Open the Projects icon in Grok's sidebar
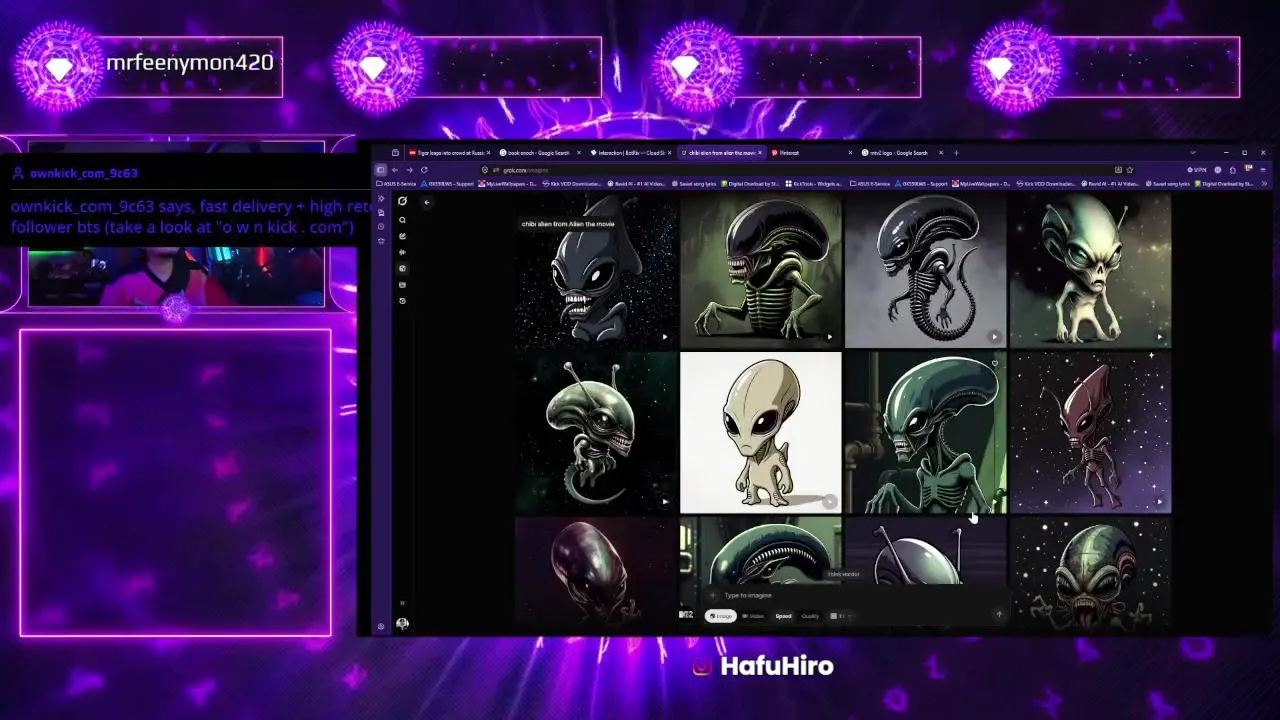 coord(402,285)
